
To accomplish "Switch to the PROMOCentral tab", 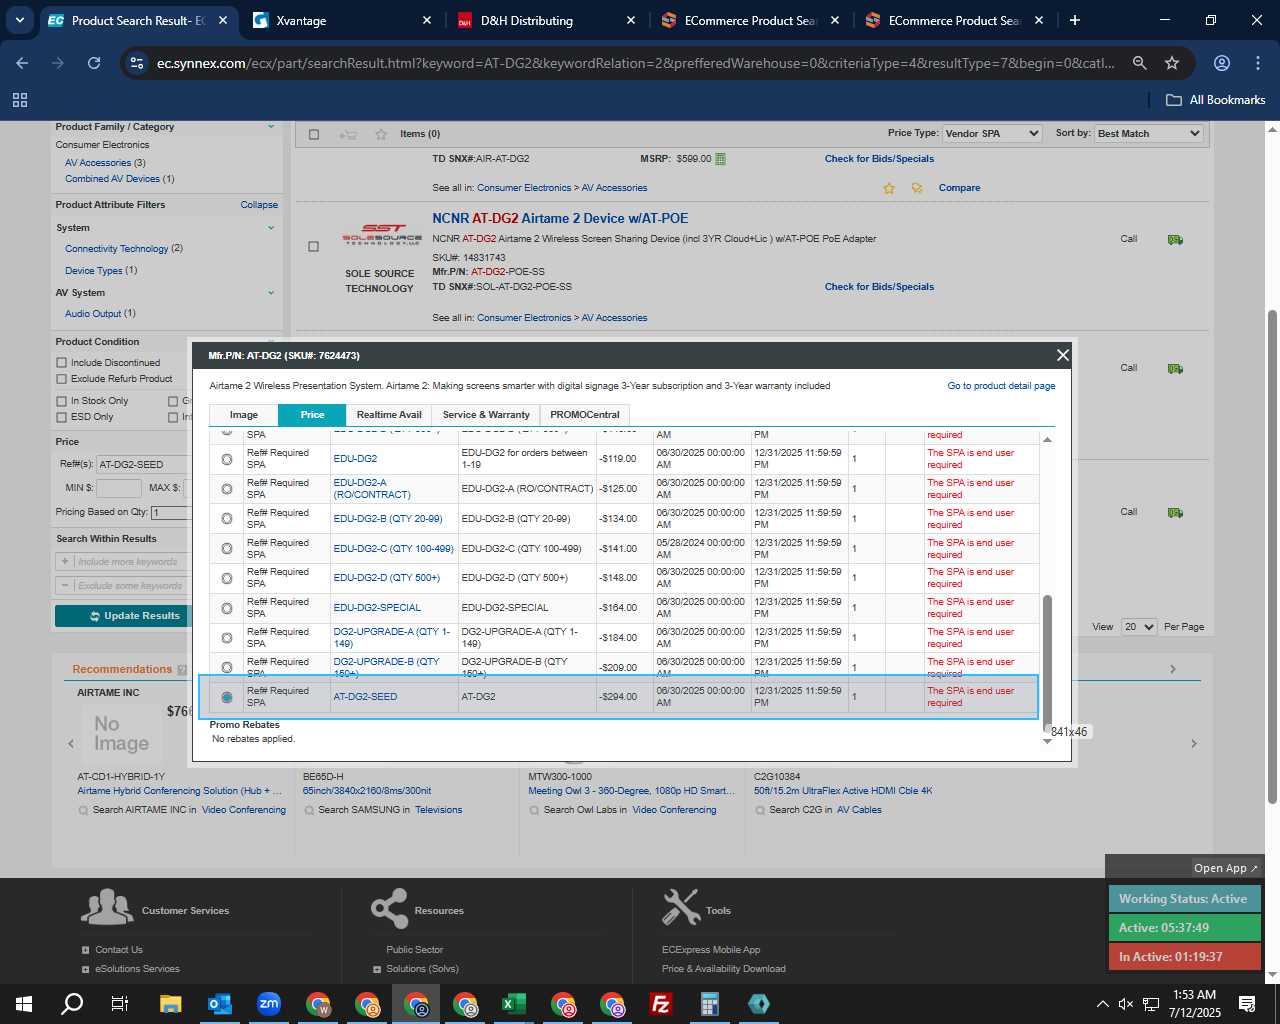I will (x=585, y=415).
